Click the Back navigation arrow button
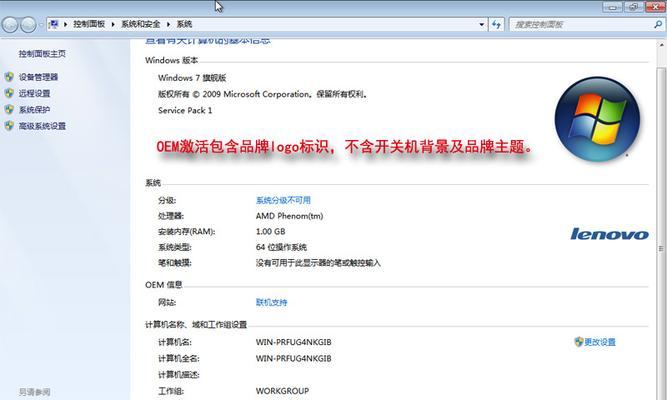The image size is (667, 400). click(x=10, y=25)
